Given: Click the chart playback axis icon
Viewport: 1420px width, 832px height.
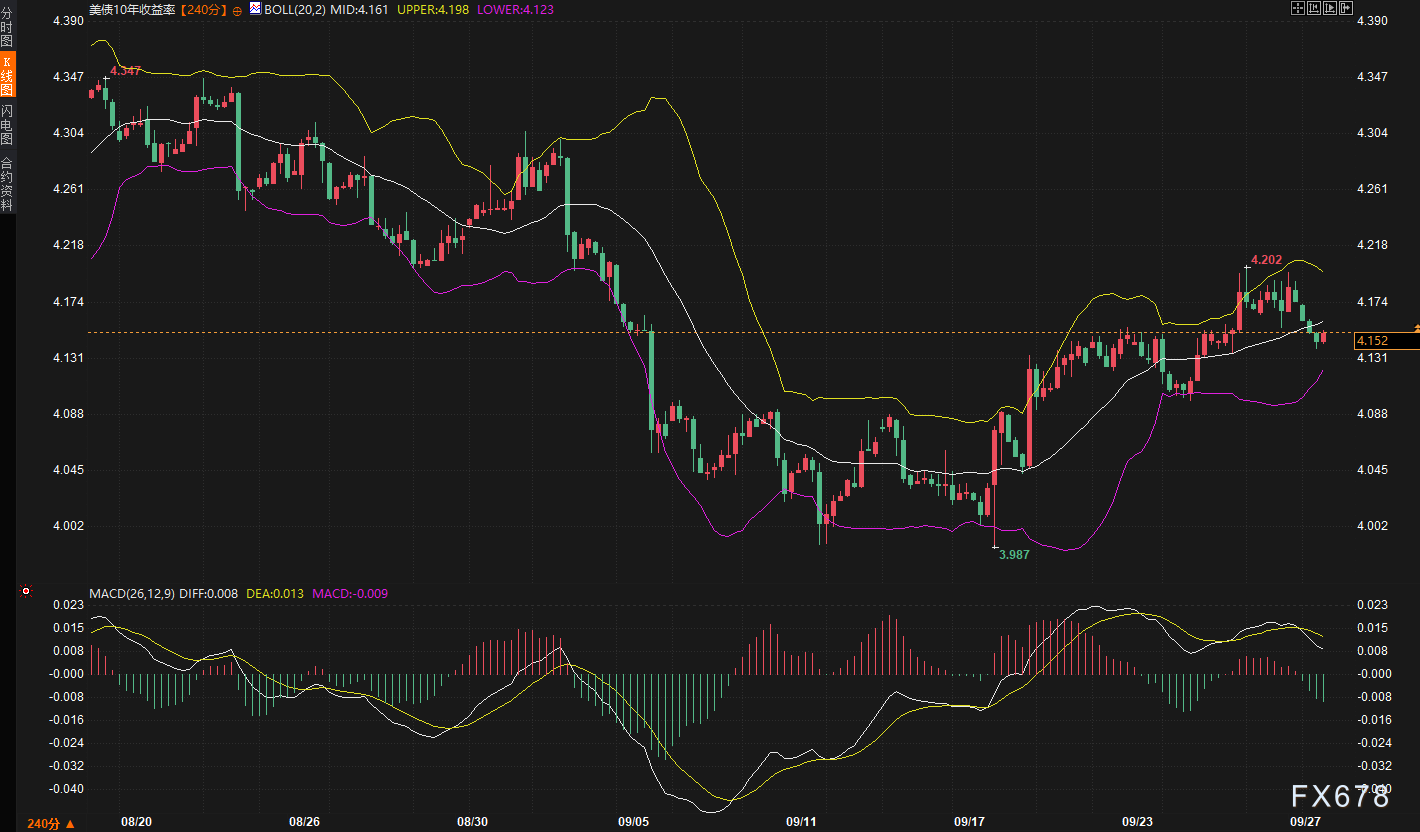Looking at the screenshot, I should (x=1330, y=9).
